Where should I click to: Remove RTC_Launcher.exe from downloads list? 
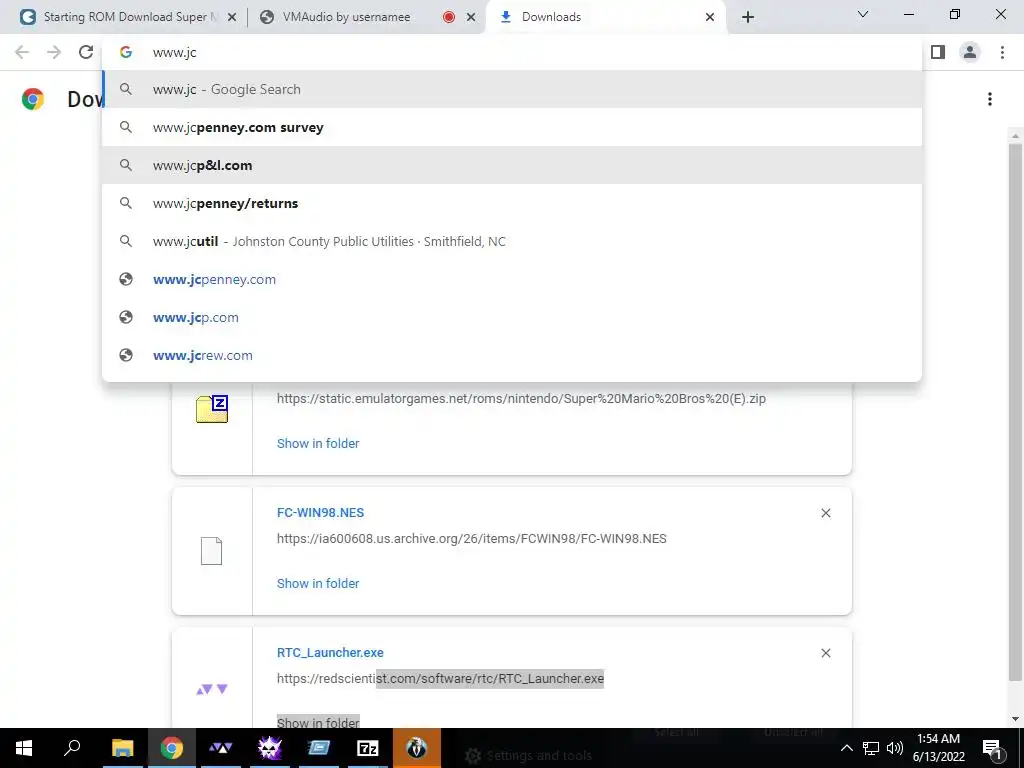(x=825, y=653)
